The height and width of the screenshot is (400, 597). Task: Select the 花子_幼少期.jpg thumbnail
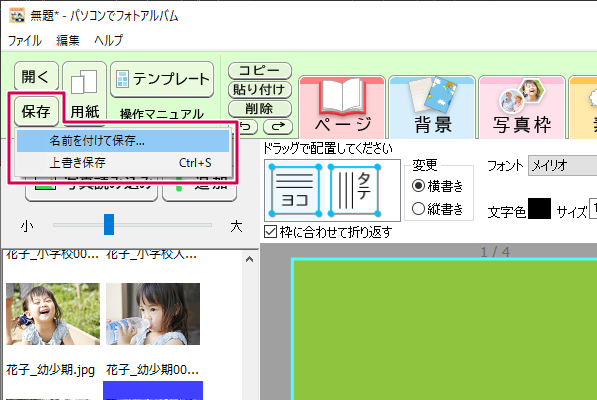click(53, 314)
